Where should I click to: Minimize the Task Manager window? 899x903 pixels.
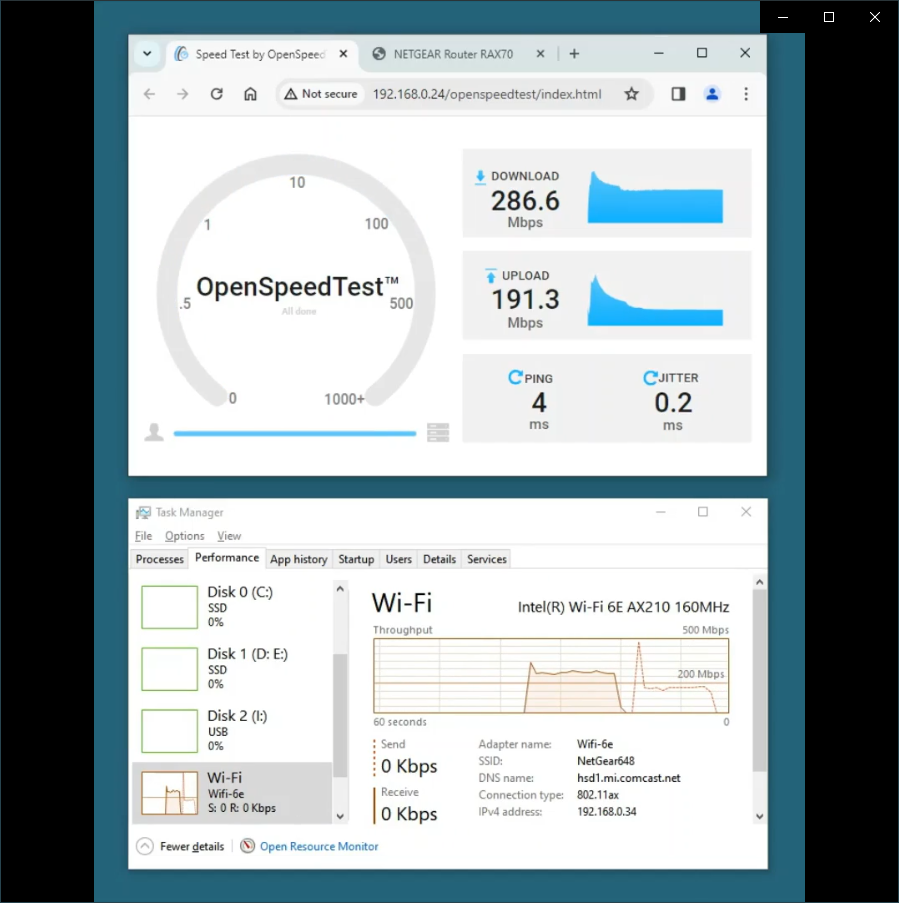[x=661, y=511]
